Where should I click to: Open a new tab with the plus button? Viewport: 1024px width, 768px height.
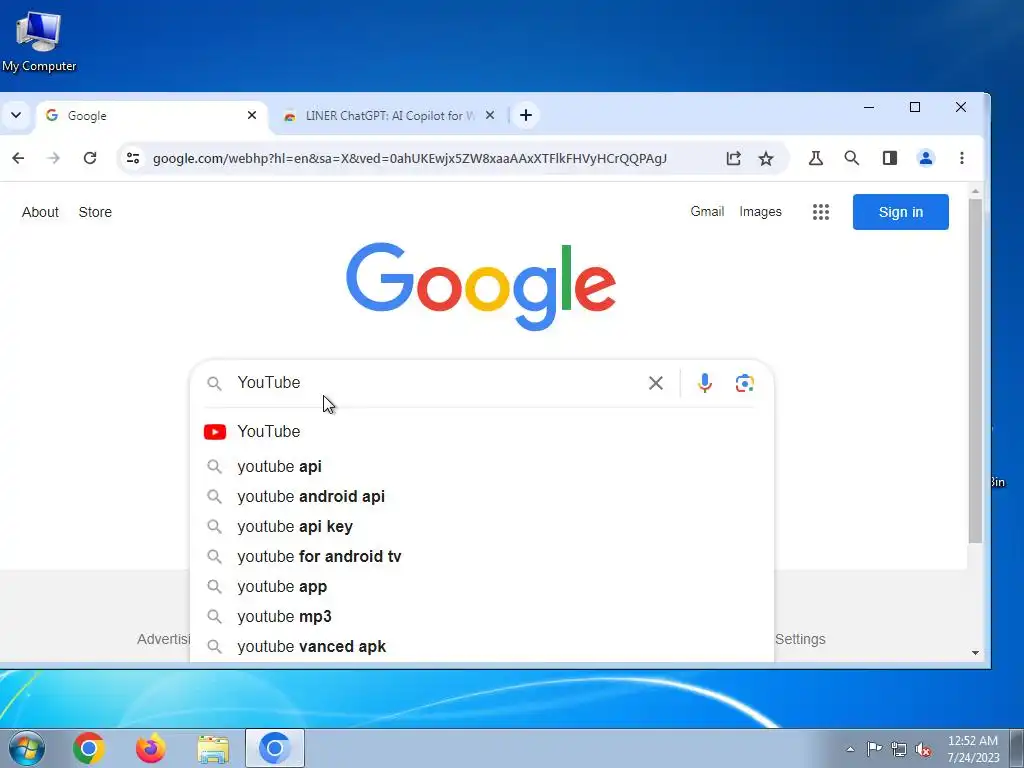pos(526,116)
